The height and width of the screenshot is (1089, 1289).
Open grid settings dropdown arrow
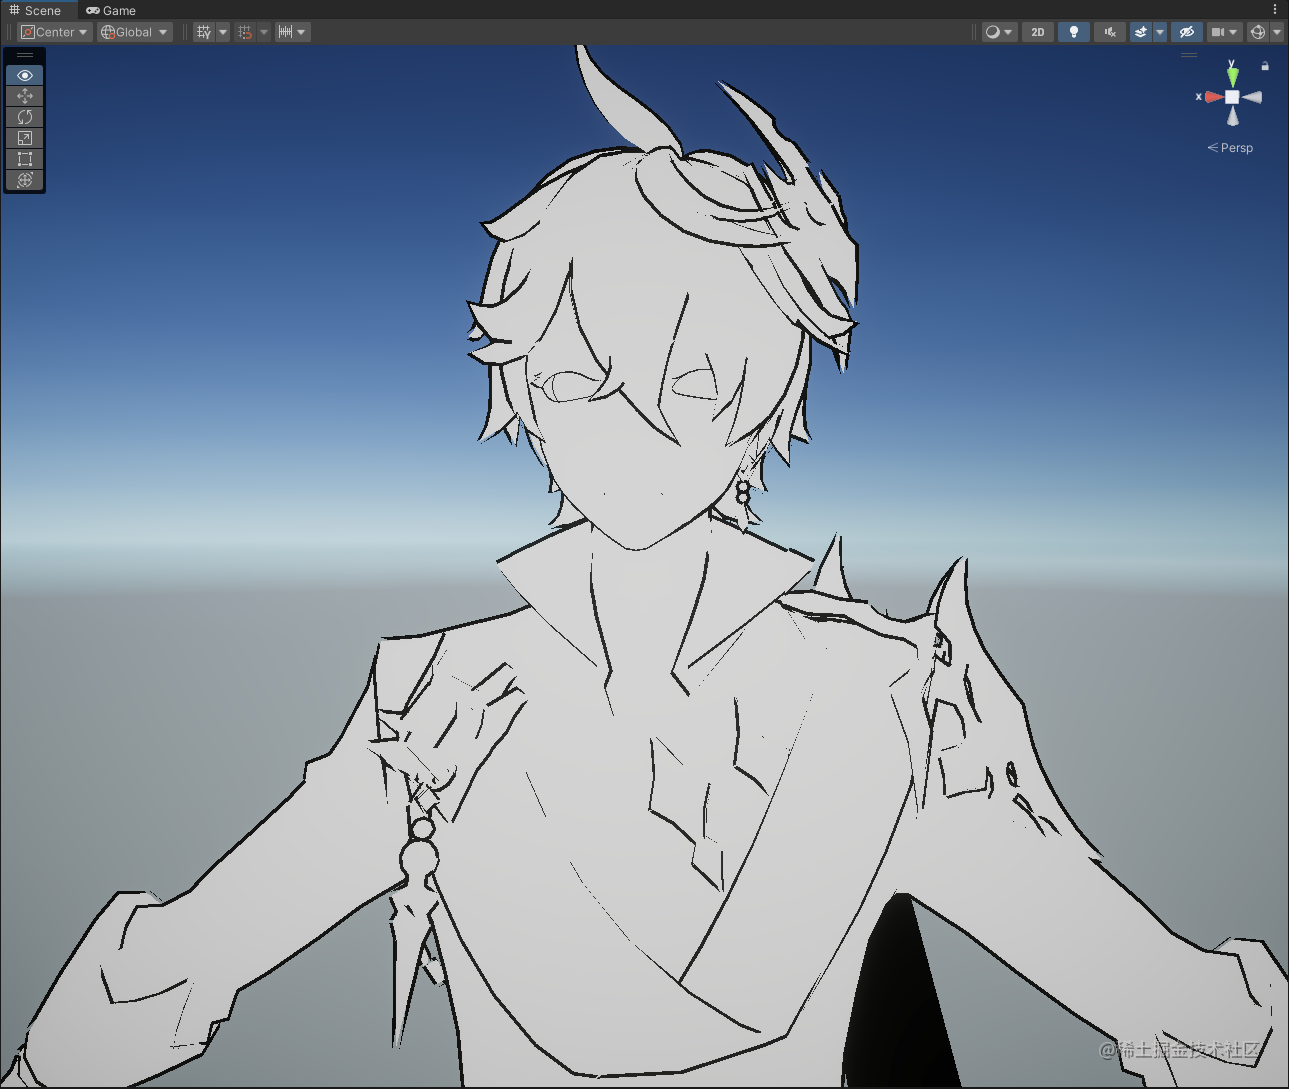click(223, 32)
